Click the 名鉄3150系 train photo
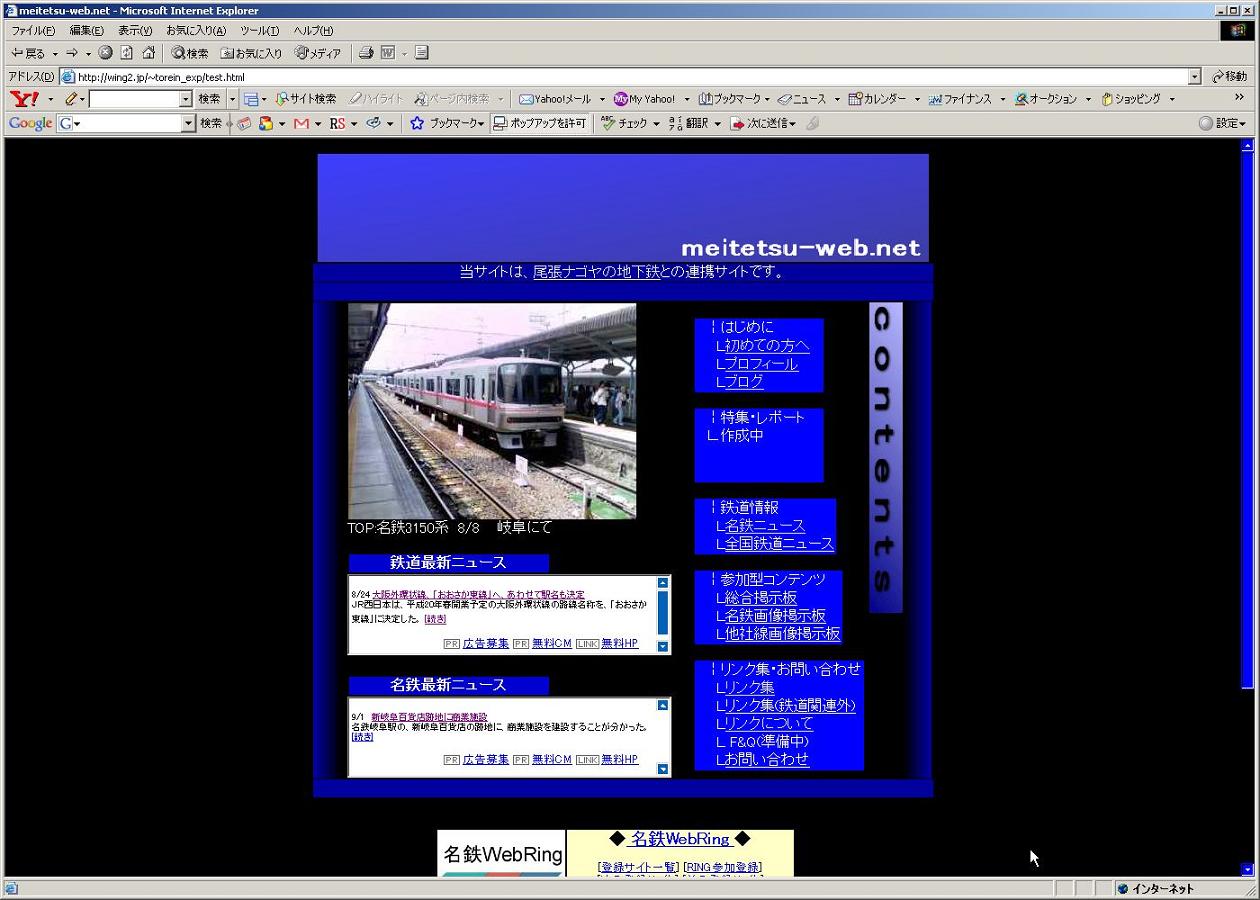 492,411
